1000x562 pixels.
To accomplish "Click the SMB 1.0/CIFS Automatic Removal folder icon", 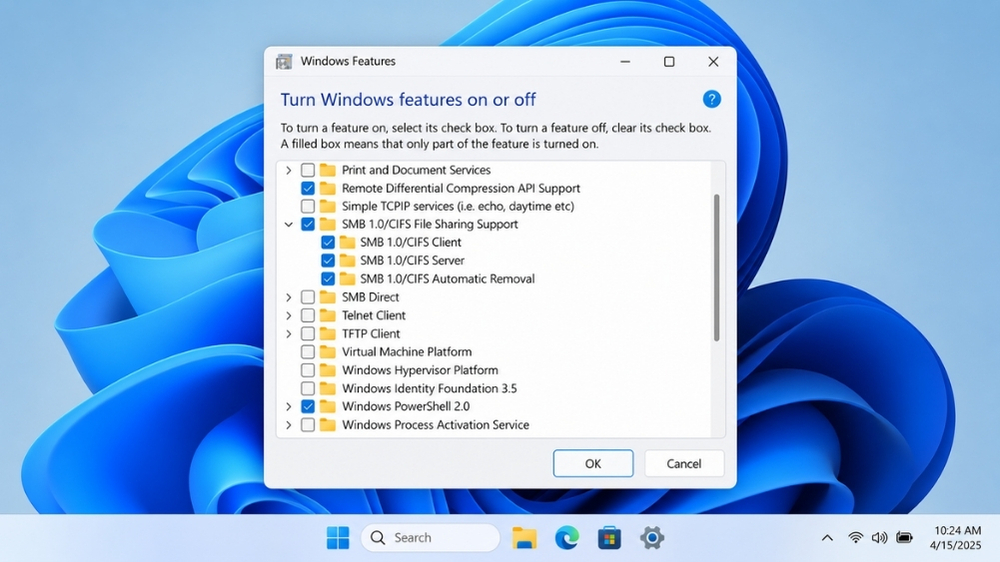I will (x=348, y=279).
